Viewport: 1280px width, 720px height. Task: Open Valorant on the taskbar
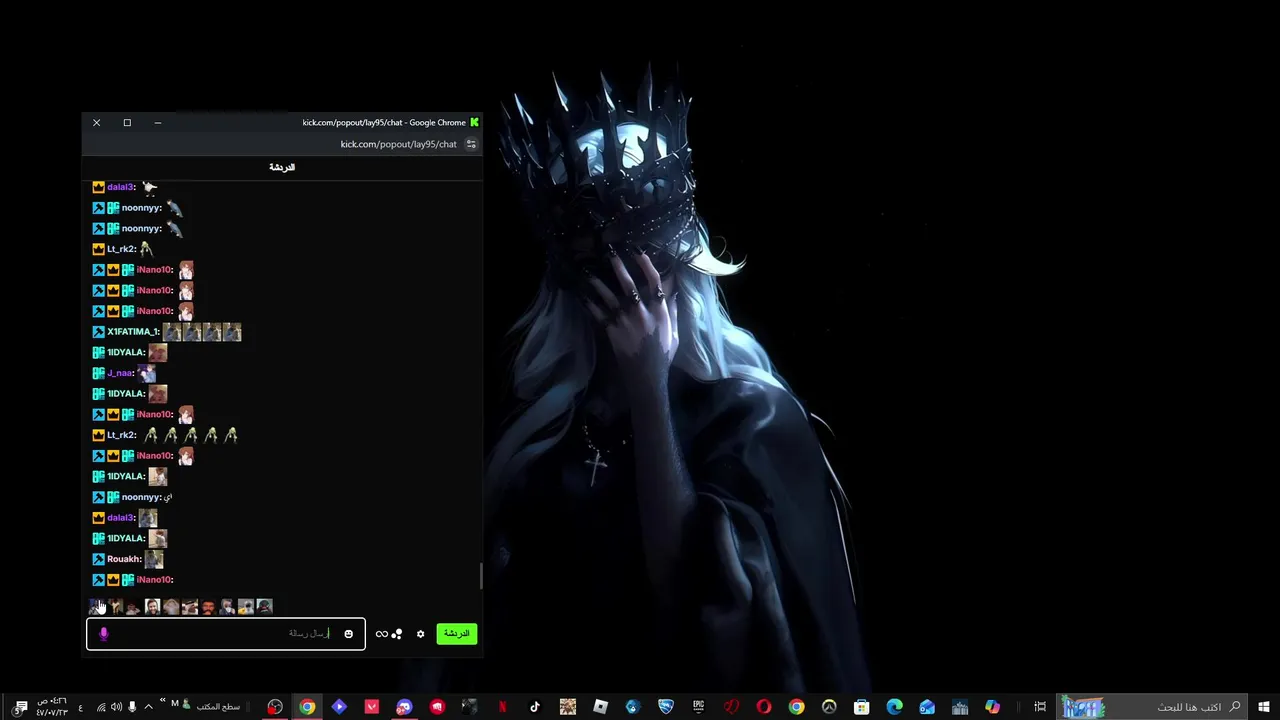click(372, 707)
